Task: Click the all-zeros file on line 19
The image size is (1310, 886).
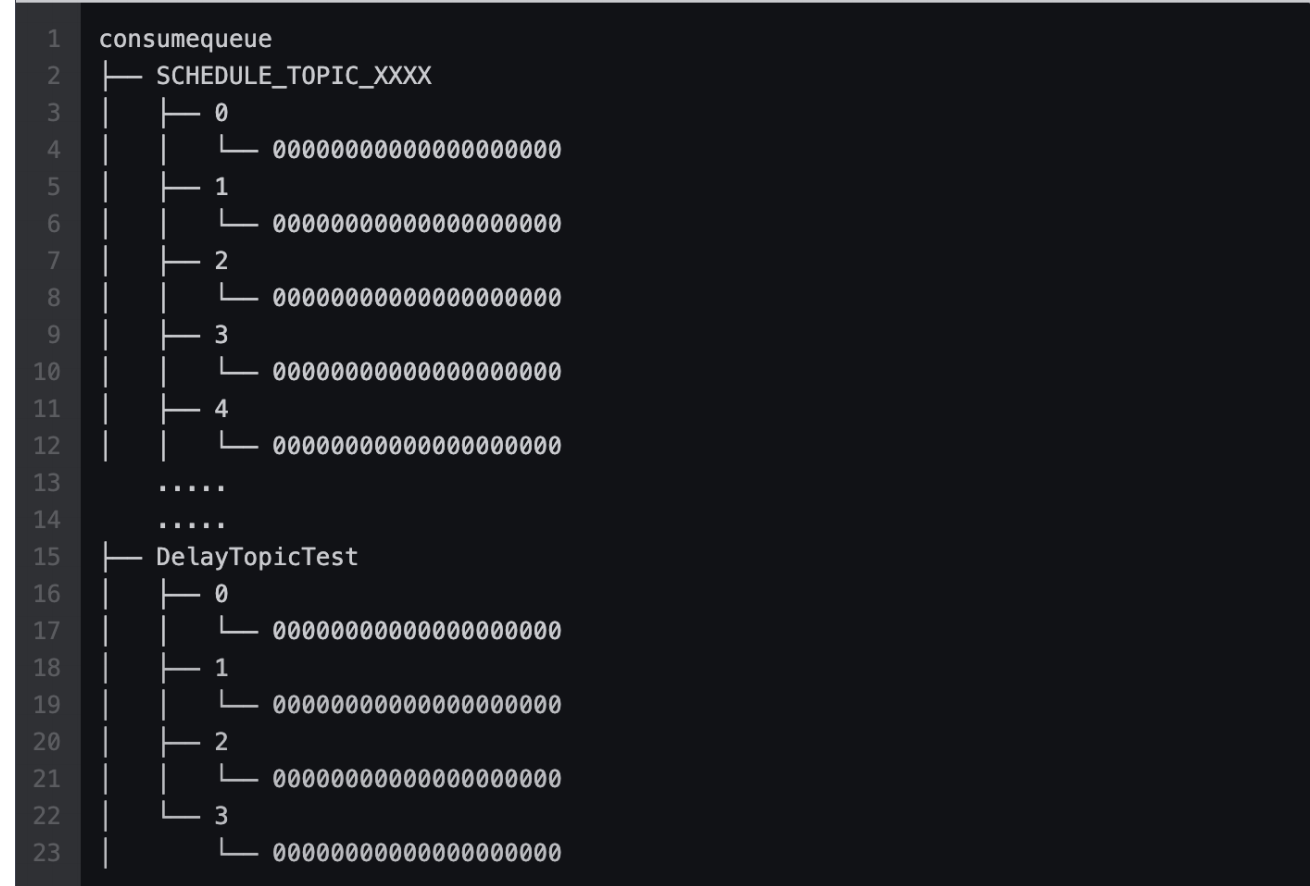Action: point(416,705)
